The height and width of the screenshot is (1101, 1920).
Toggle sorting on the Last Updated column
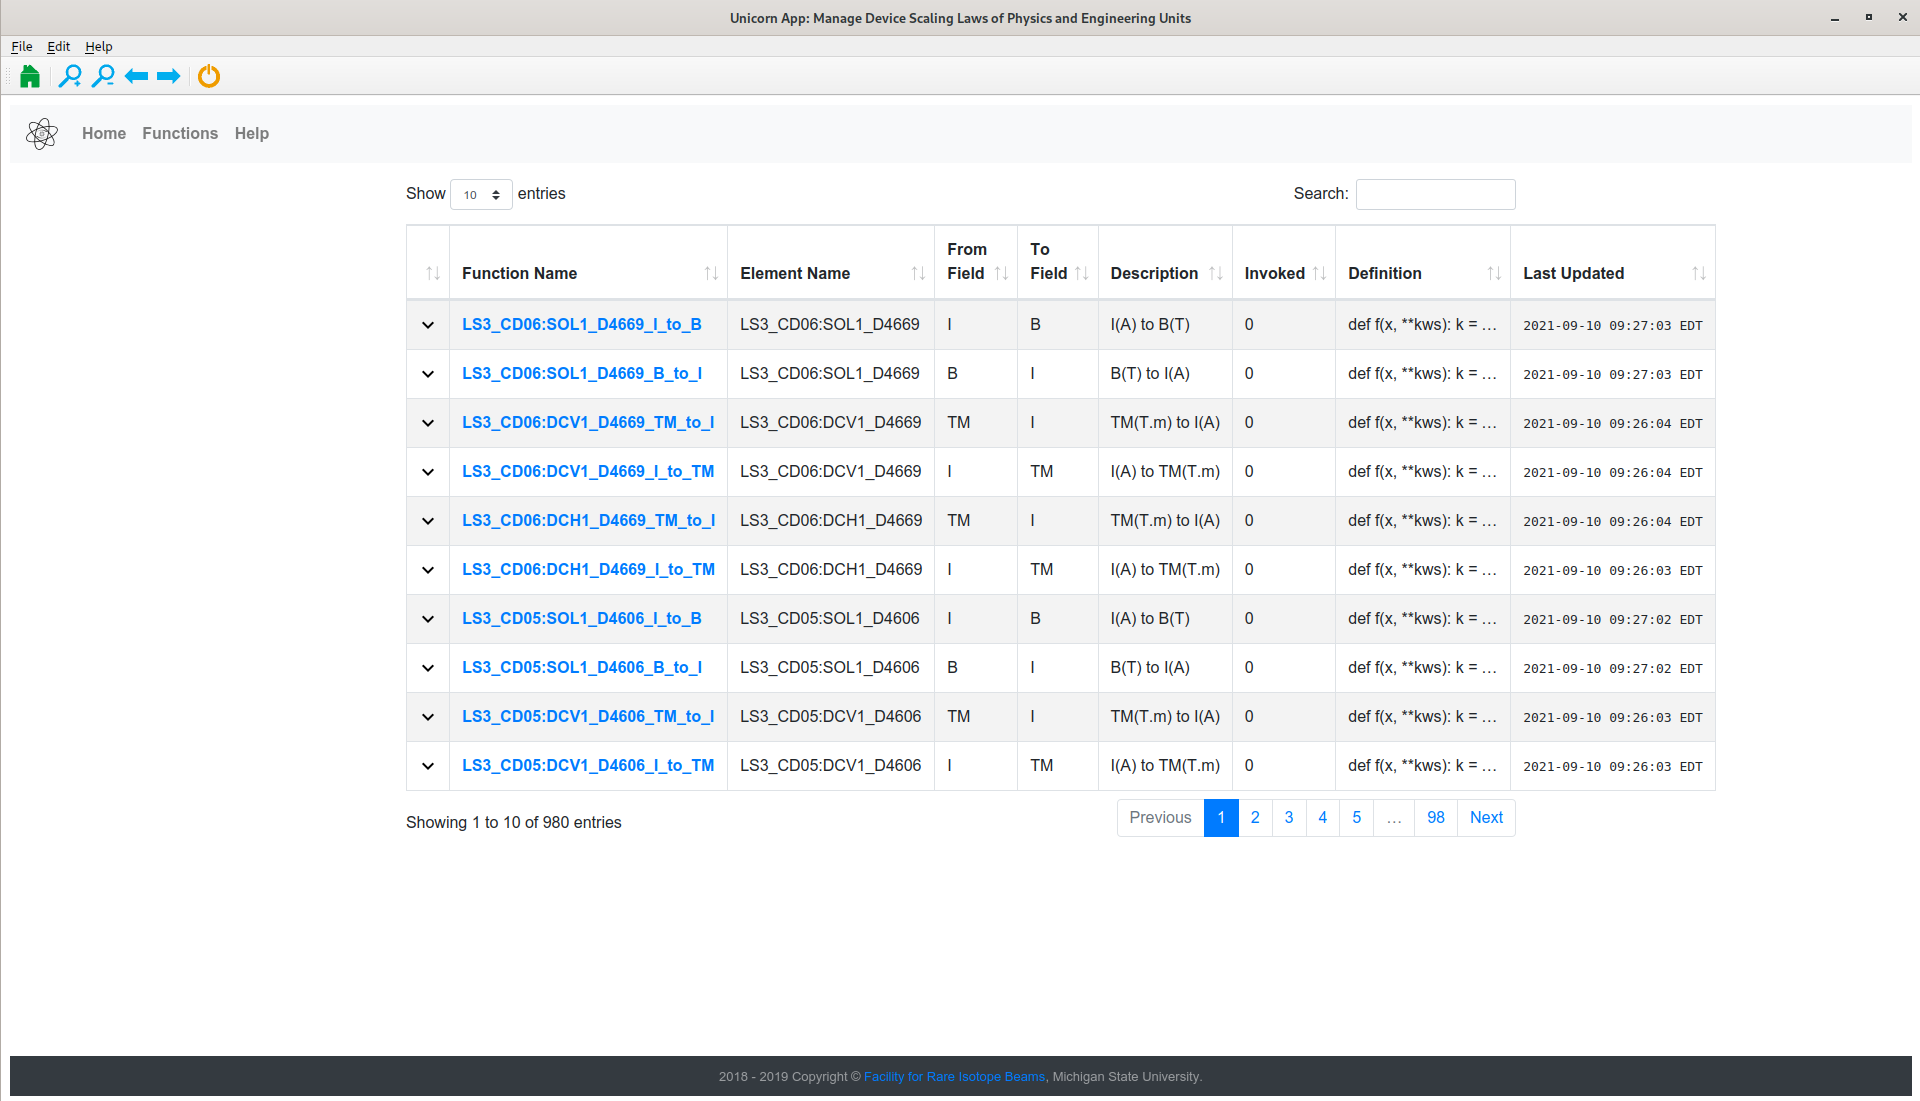tap(1700, 273)
